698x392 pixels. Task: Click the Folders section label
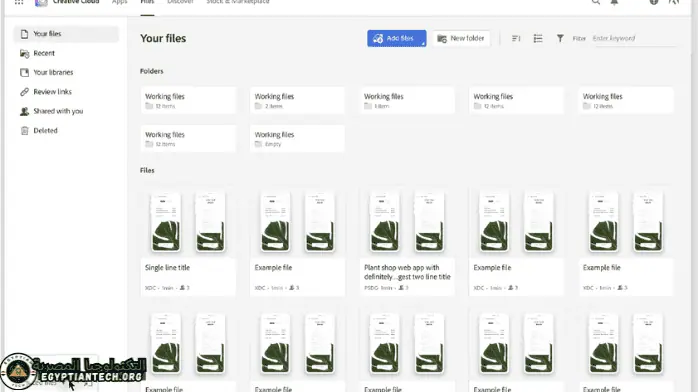pos(151,71)
